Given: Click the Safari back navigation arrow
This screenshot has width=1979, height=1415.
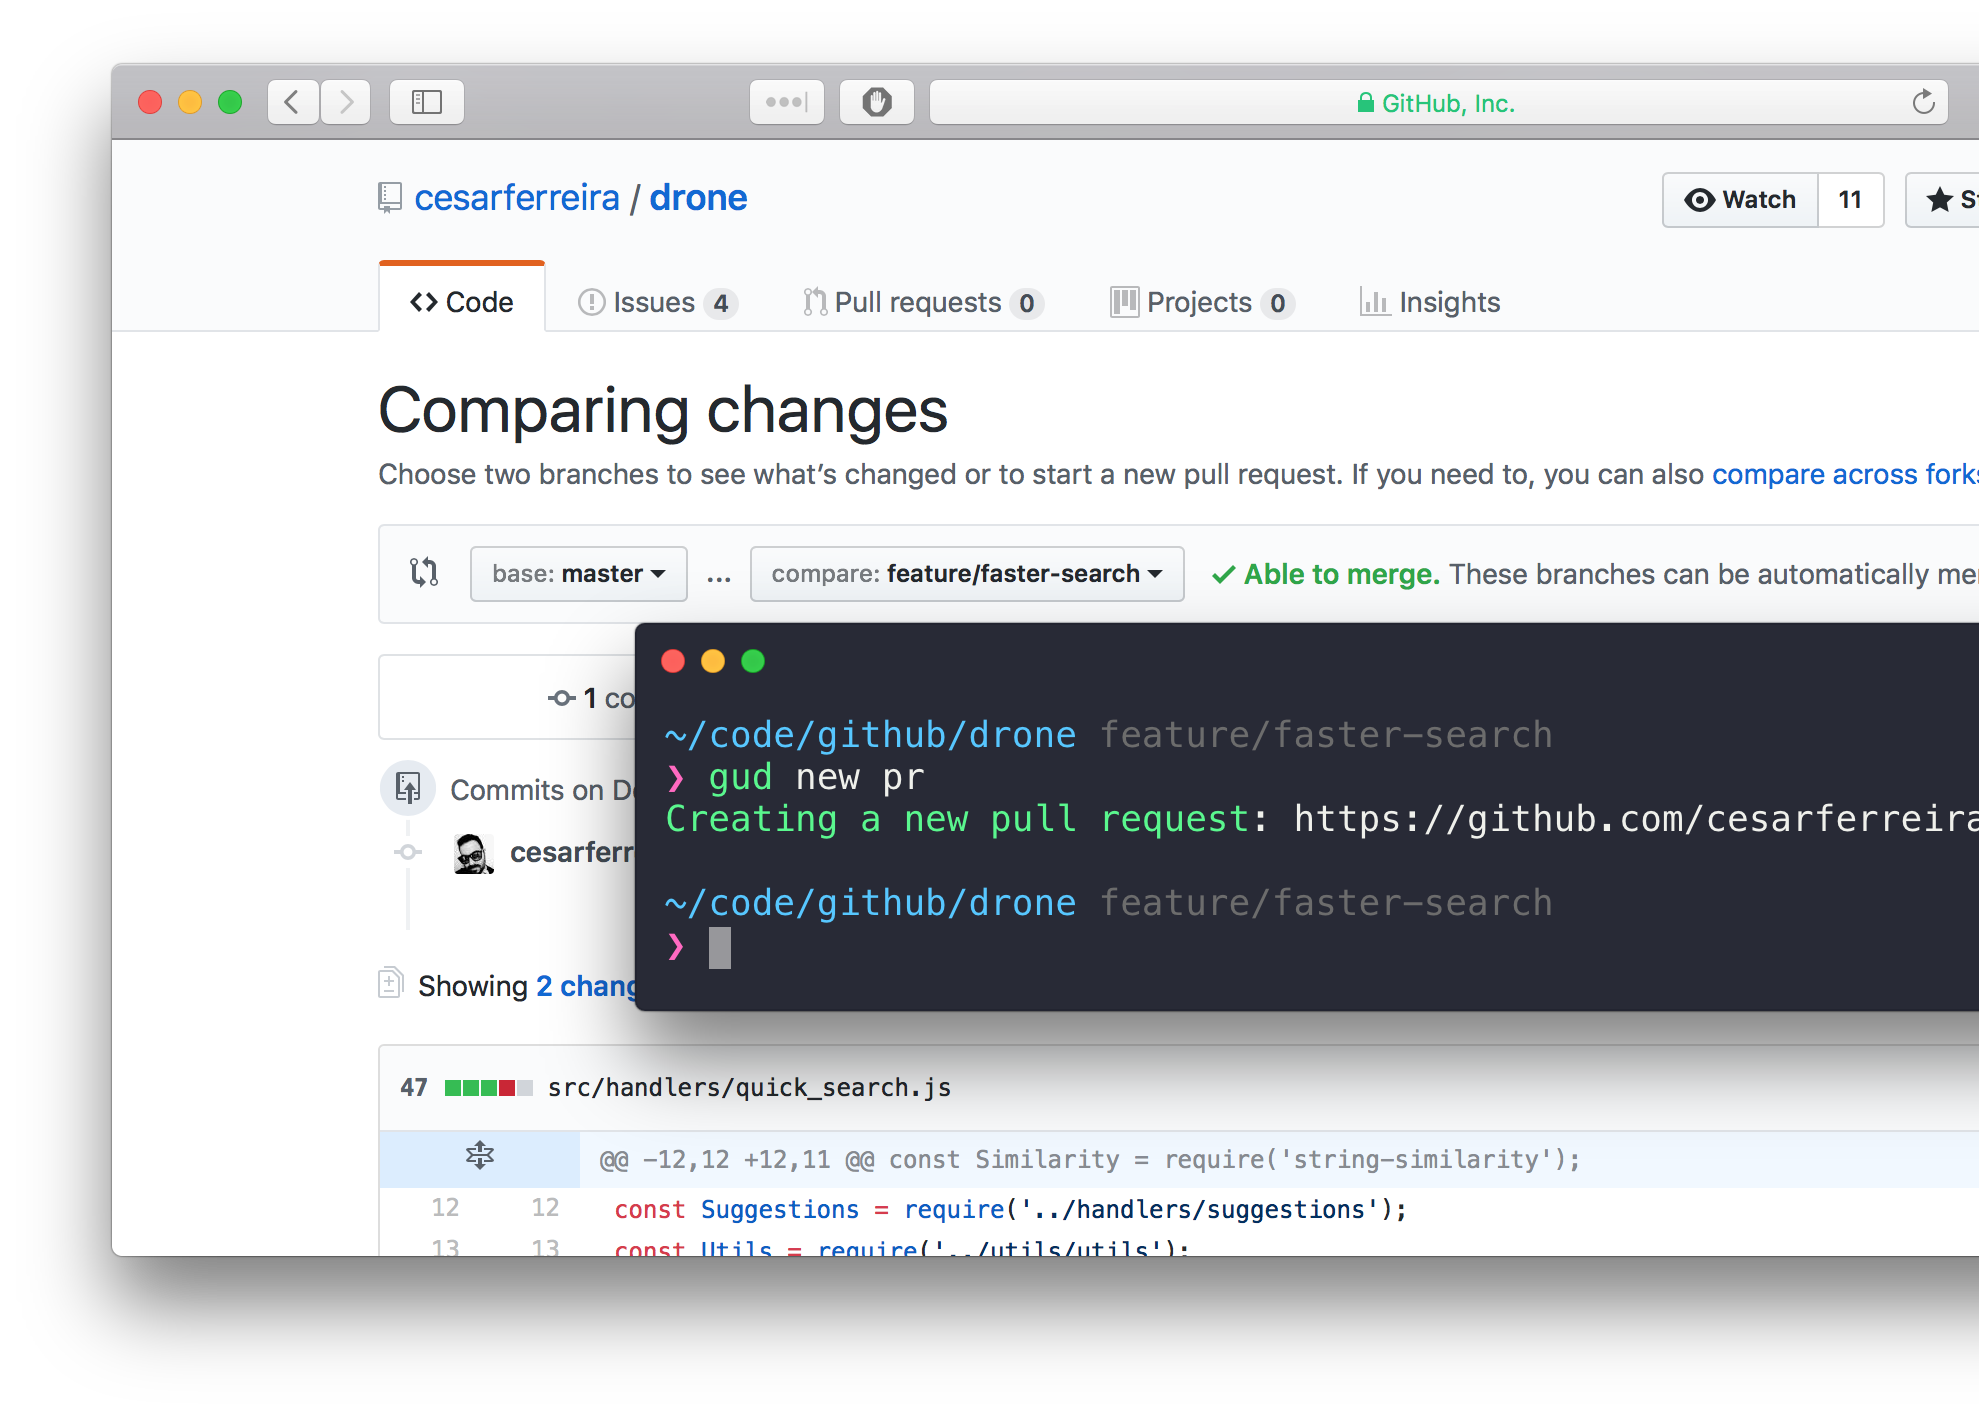Looking at the screenshot, I should click(292, 102).
